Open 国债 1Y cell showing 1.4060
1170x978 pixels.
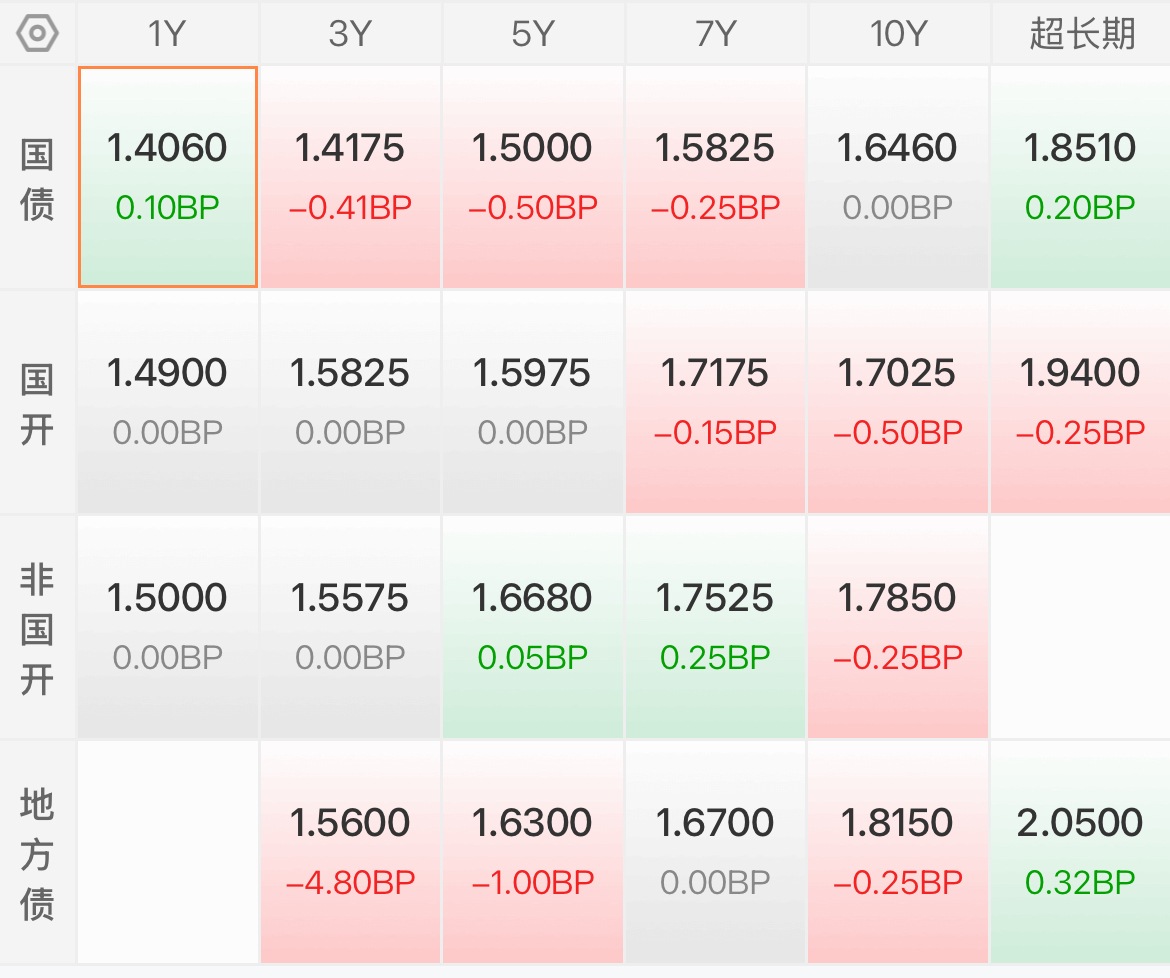(168, 177)
